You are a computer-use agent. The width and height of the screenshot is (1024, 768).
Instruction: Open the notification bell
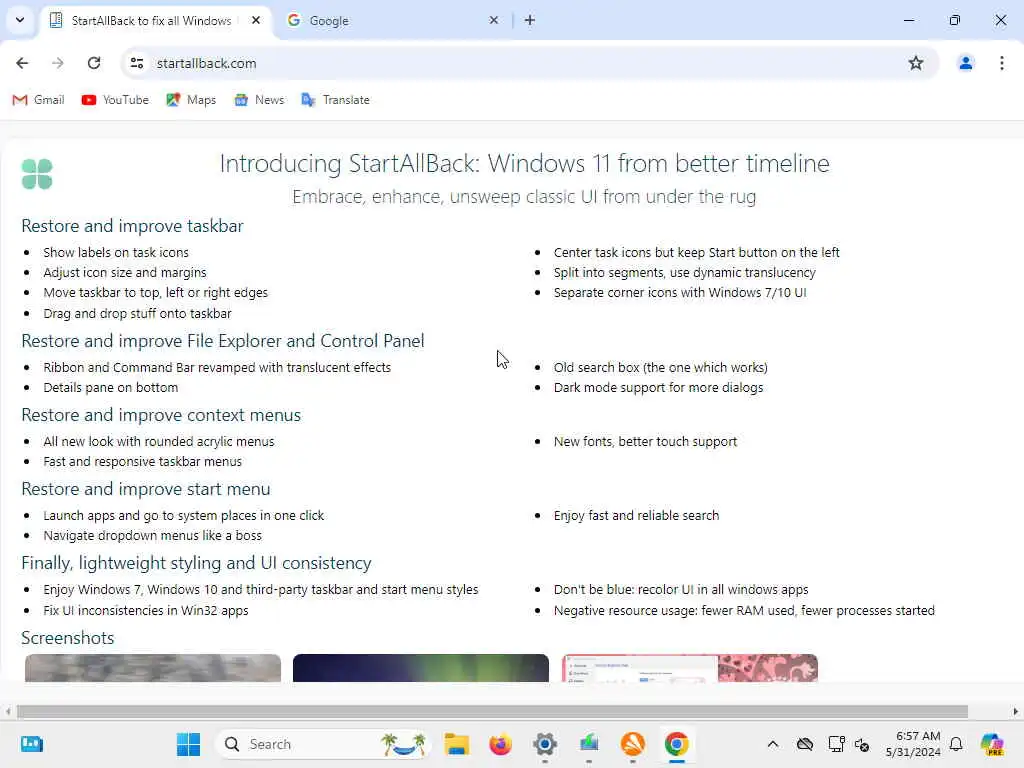[x=956, y=744]
